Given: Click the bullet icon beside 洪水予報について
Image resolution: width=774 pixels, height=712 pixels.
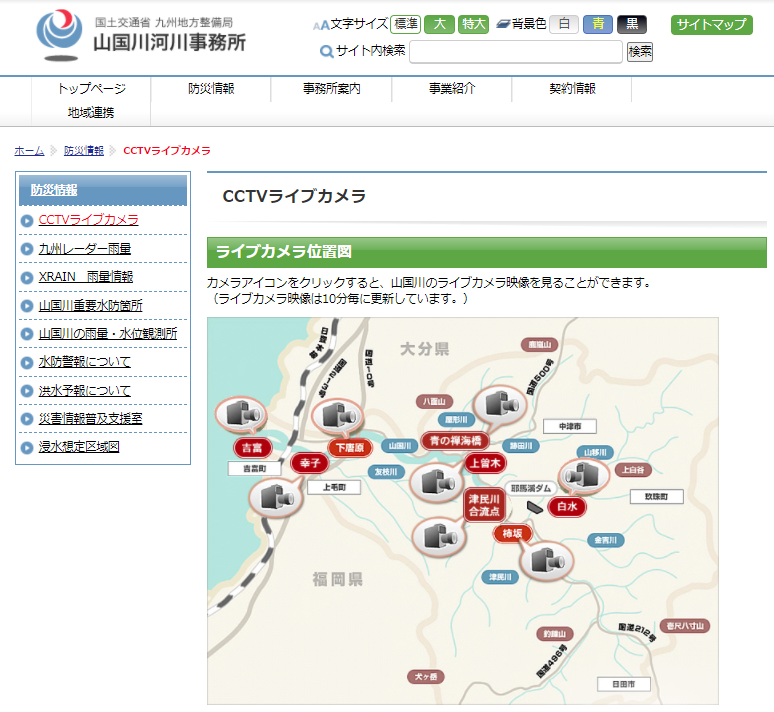Looking at the screenshot, I should 27,391.
